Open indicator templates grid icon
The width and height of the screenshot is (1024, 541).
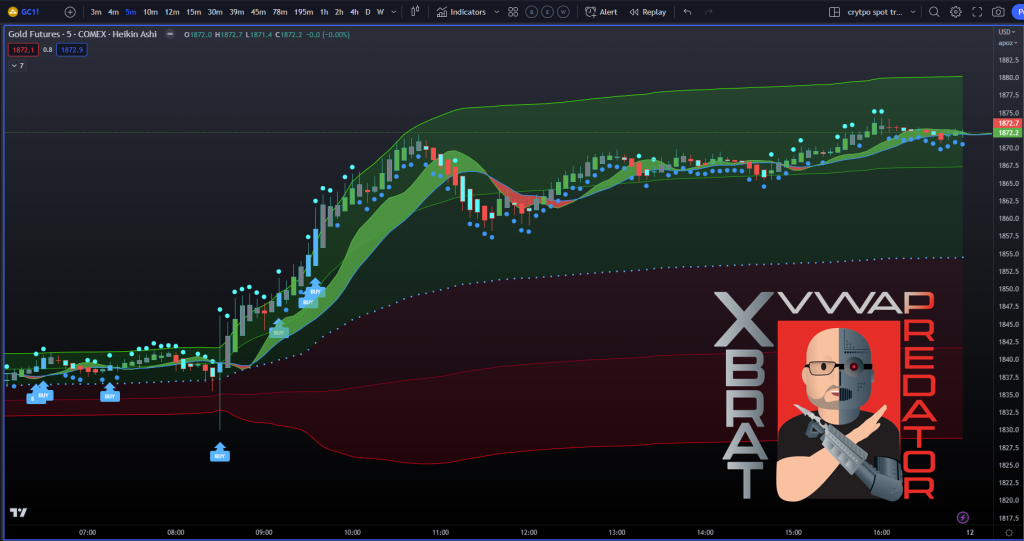tap(513, 12)
